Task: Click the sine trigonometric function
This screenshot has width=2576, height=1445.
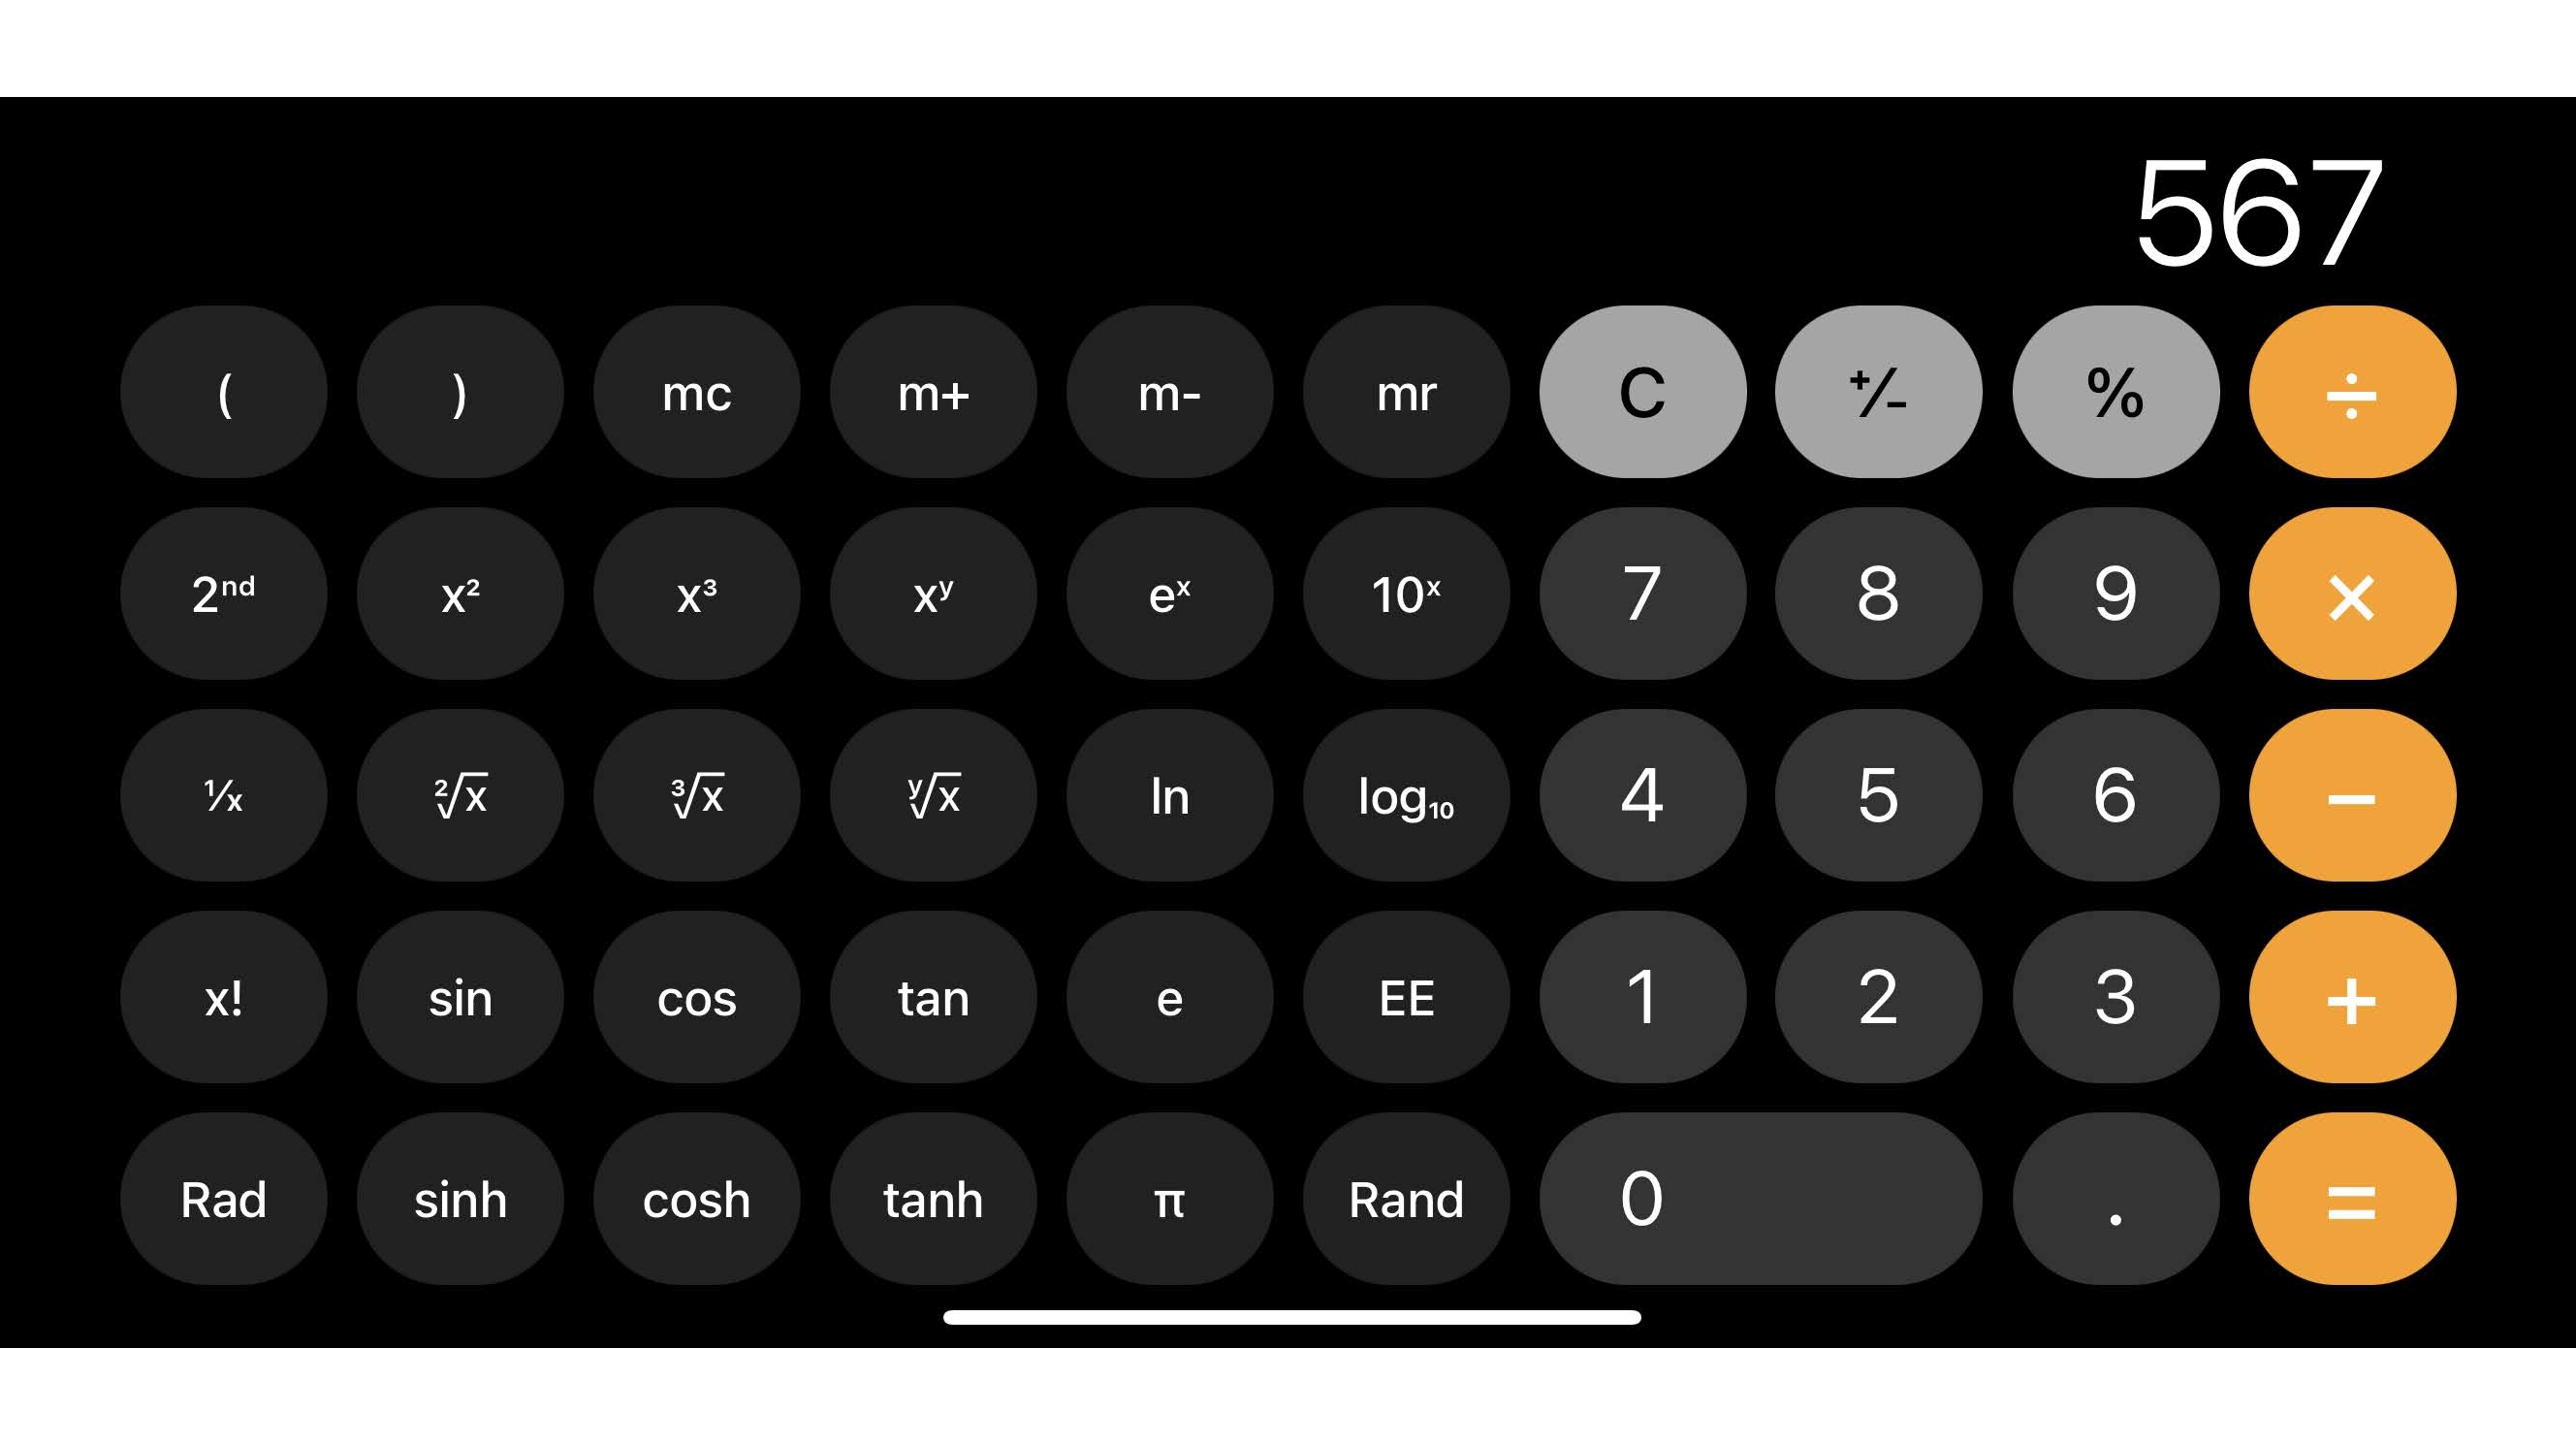Action: 461,997
